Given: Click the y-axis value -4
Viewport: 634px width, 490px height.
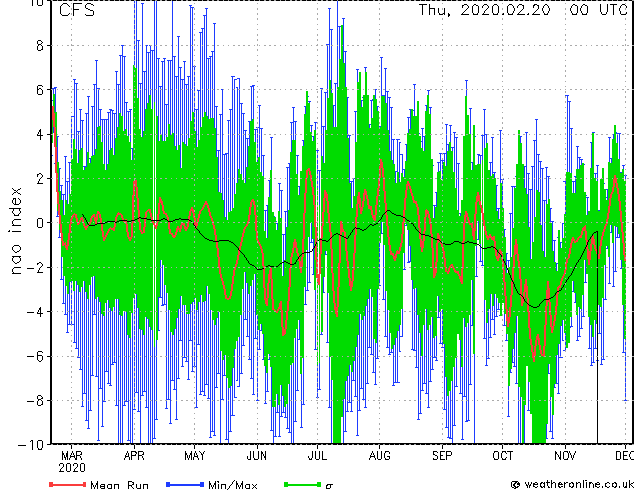Looking at the screenshot, I should pyautogui.click(x=35, y=312).
